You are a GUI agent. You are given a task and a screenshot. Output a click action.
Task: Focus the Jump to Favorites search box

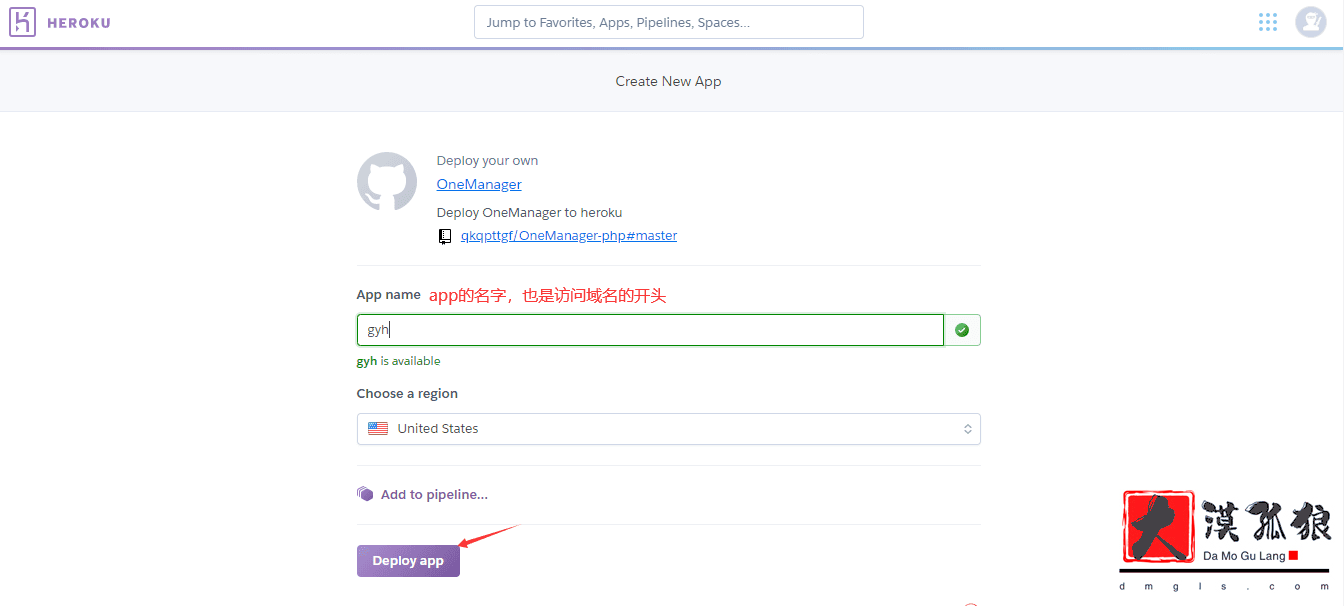pos(668,22)
